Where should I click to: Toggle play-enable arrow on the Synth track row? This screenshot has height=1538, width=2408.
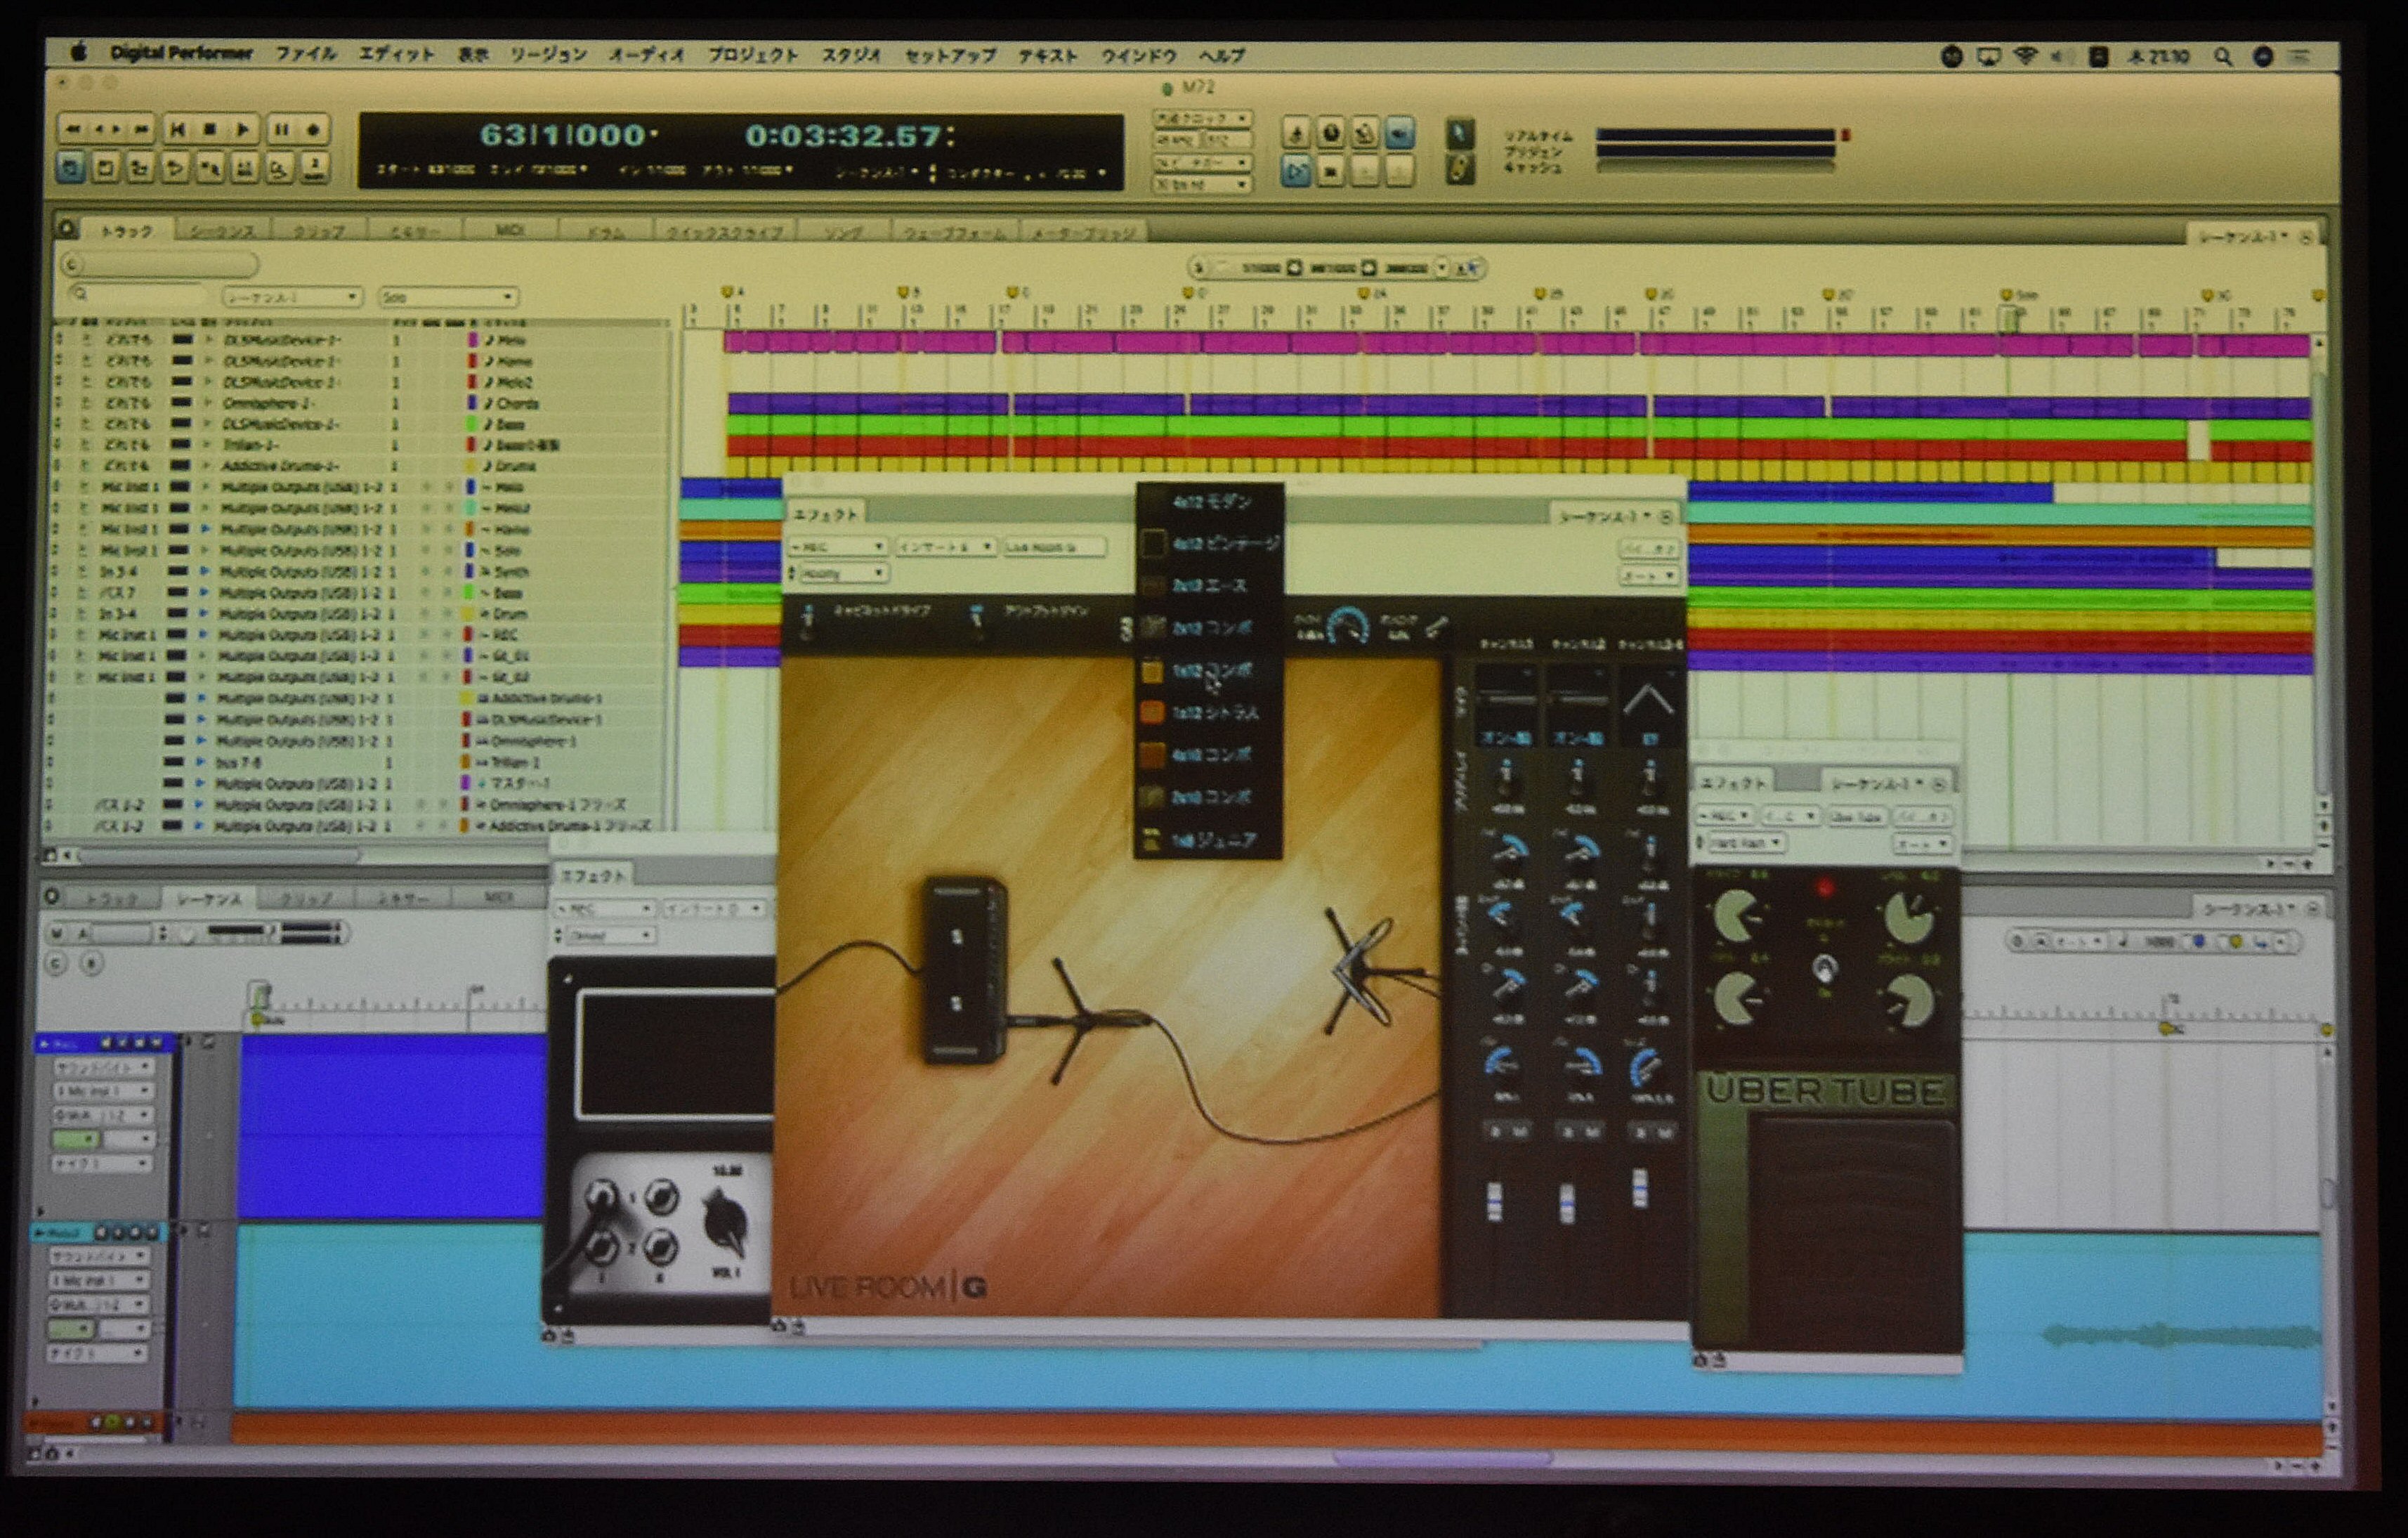206,572
